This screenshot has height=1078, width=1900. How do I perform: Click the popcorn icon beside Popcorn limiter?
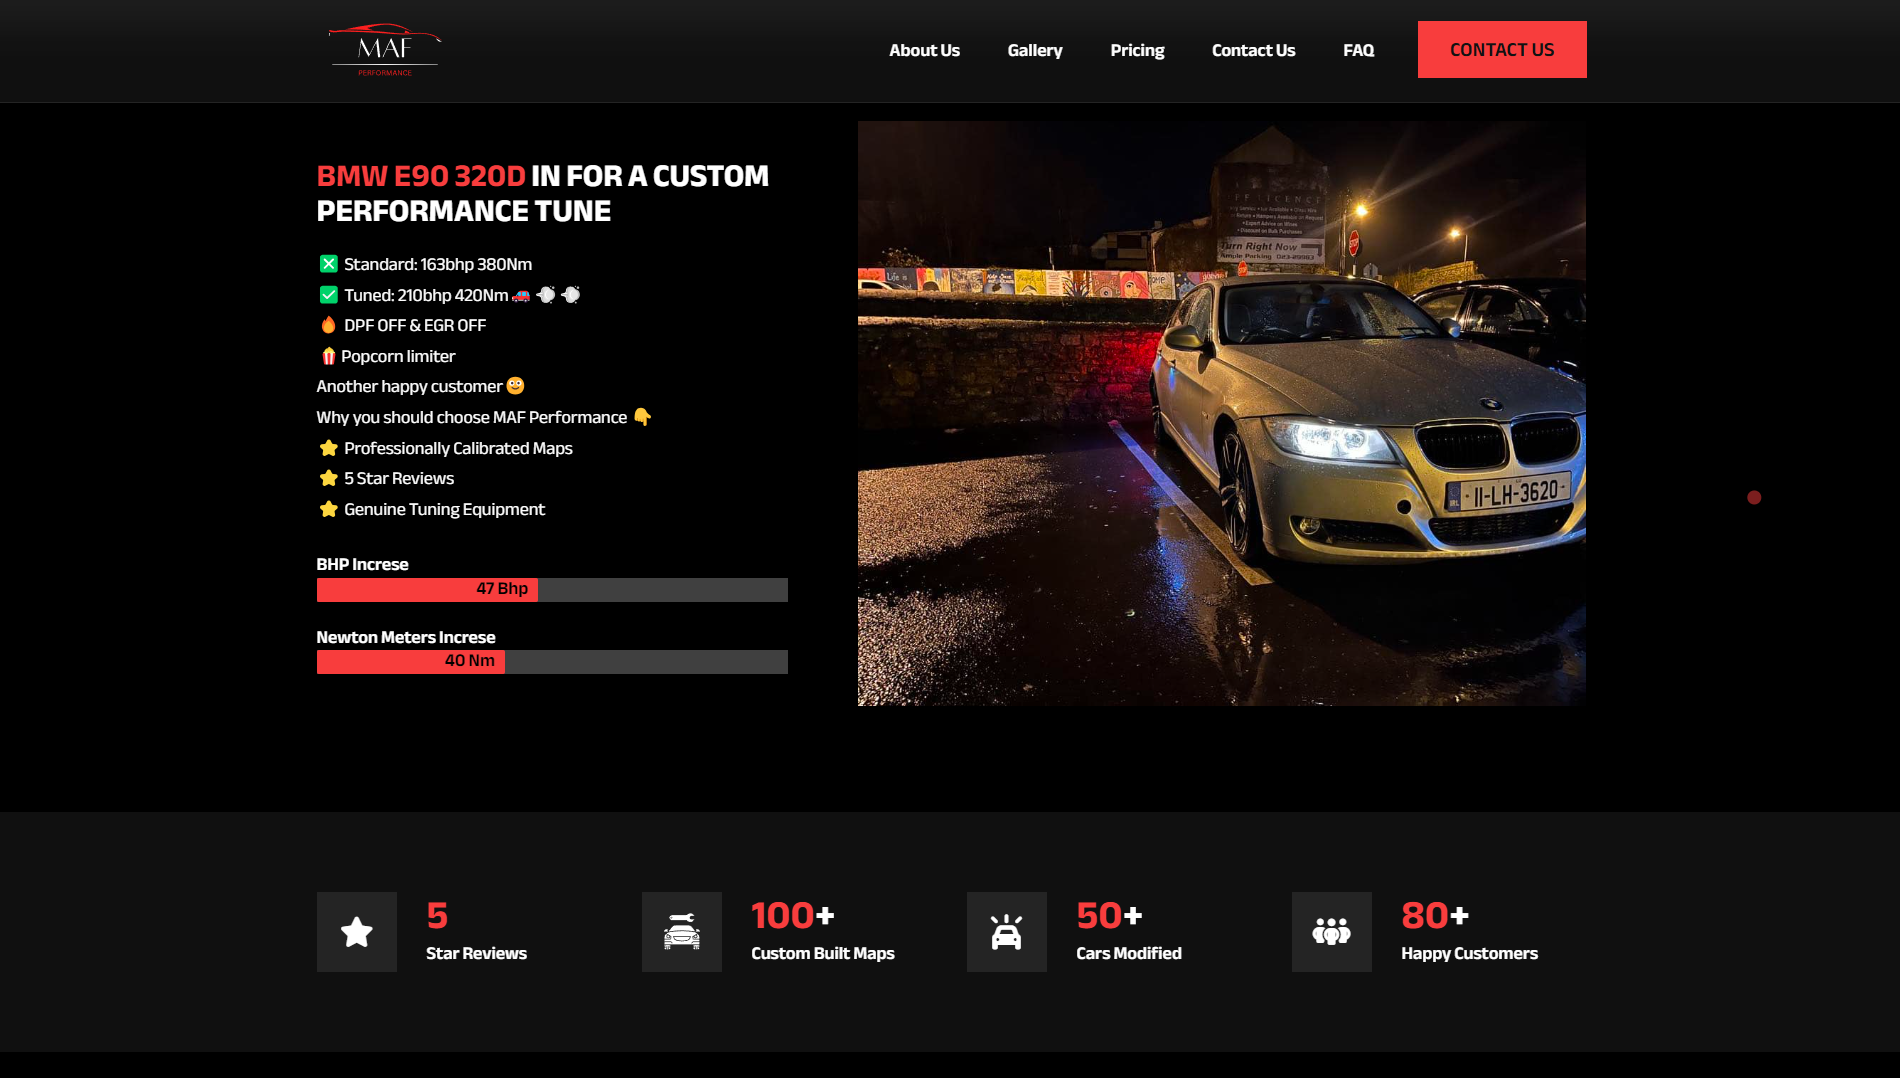pos(328,356)
